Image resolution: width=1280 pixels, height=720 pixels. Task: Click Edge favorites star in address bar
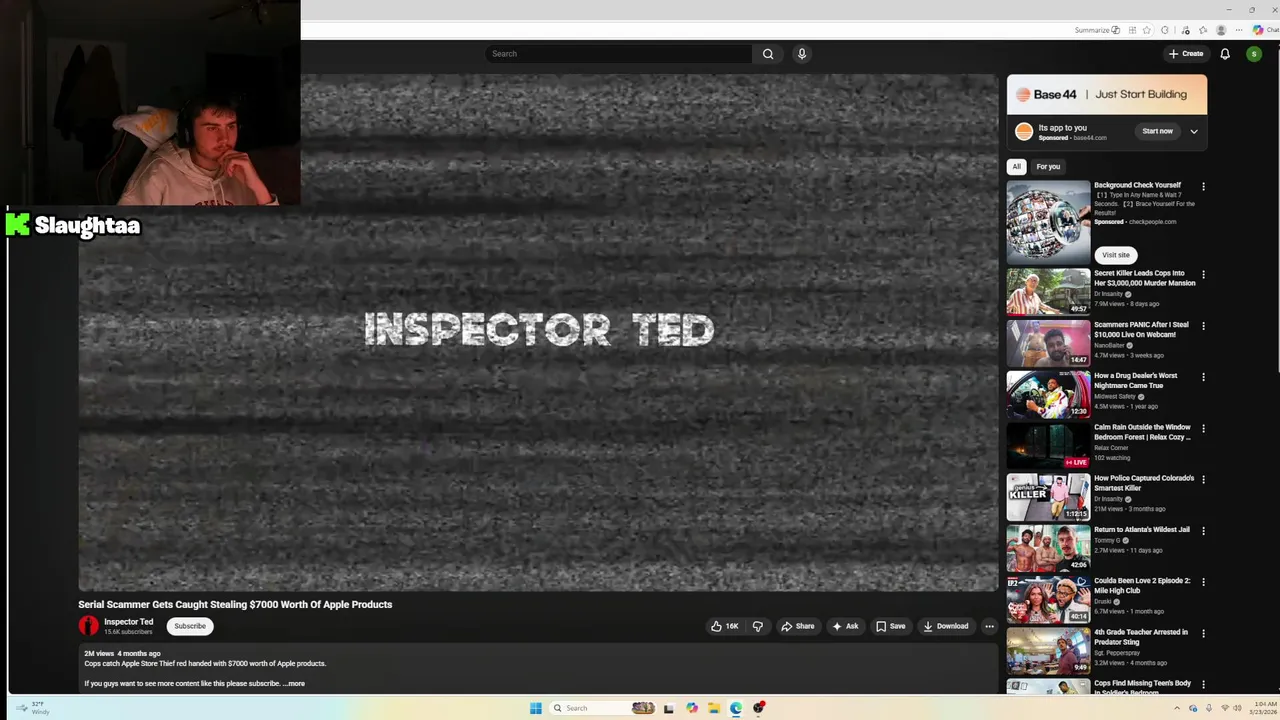tap(1147, 30)
